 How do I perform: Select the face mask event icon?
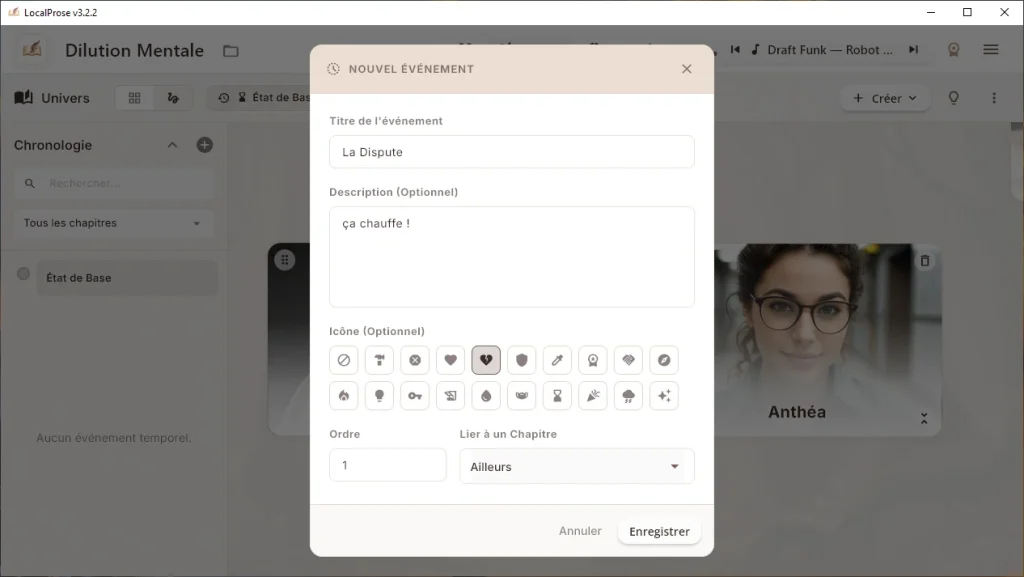[x=522, y=396]
